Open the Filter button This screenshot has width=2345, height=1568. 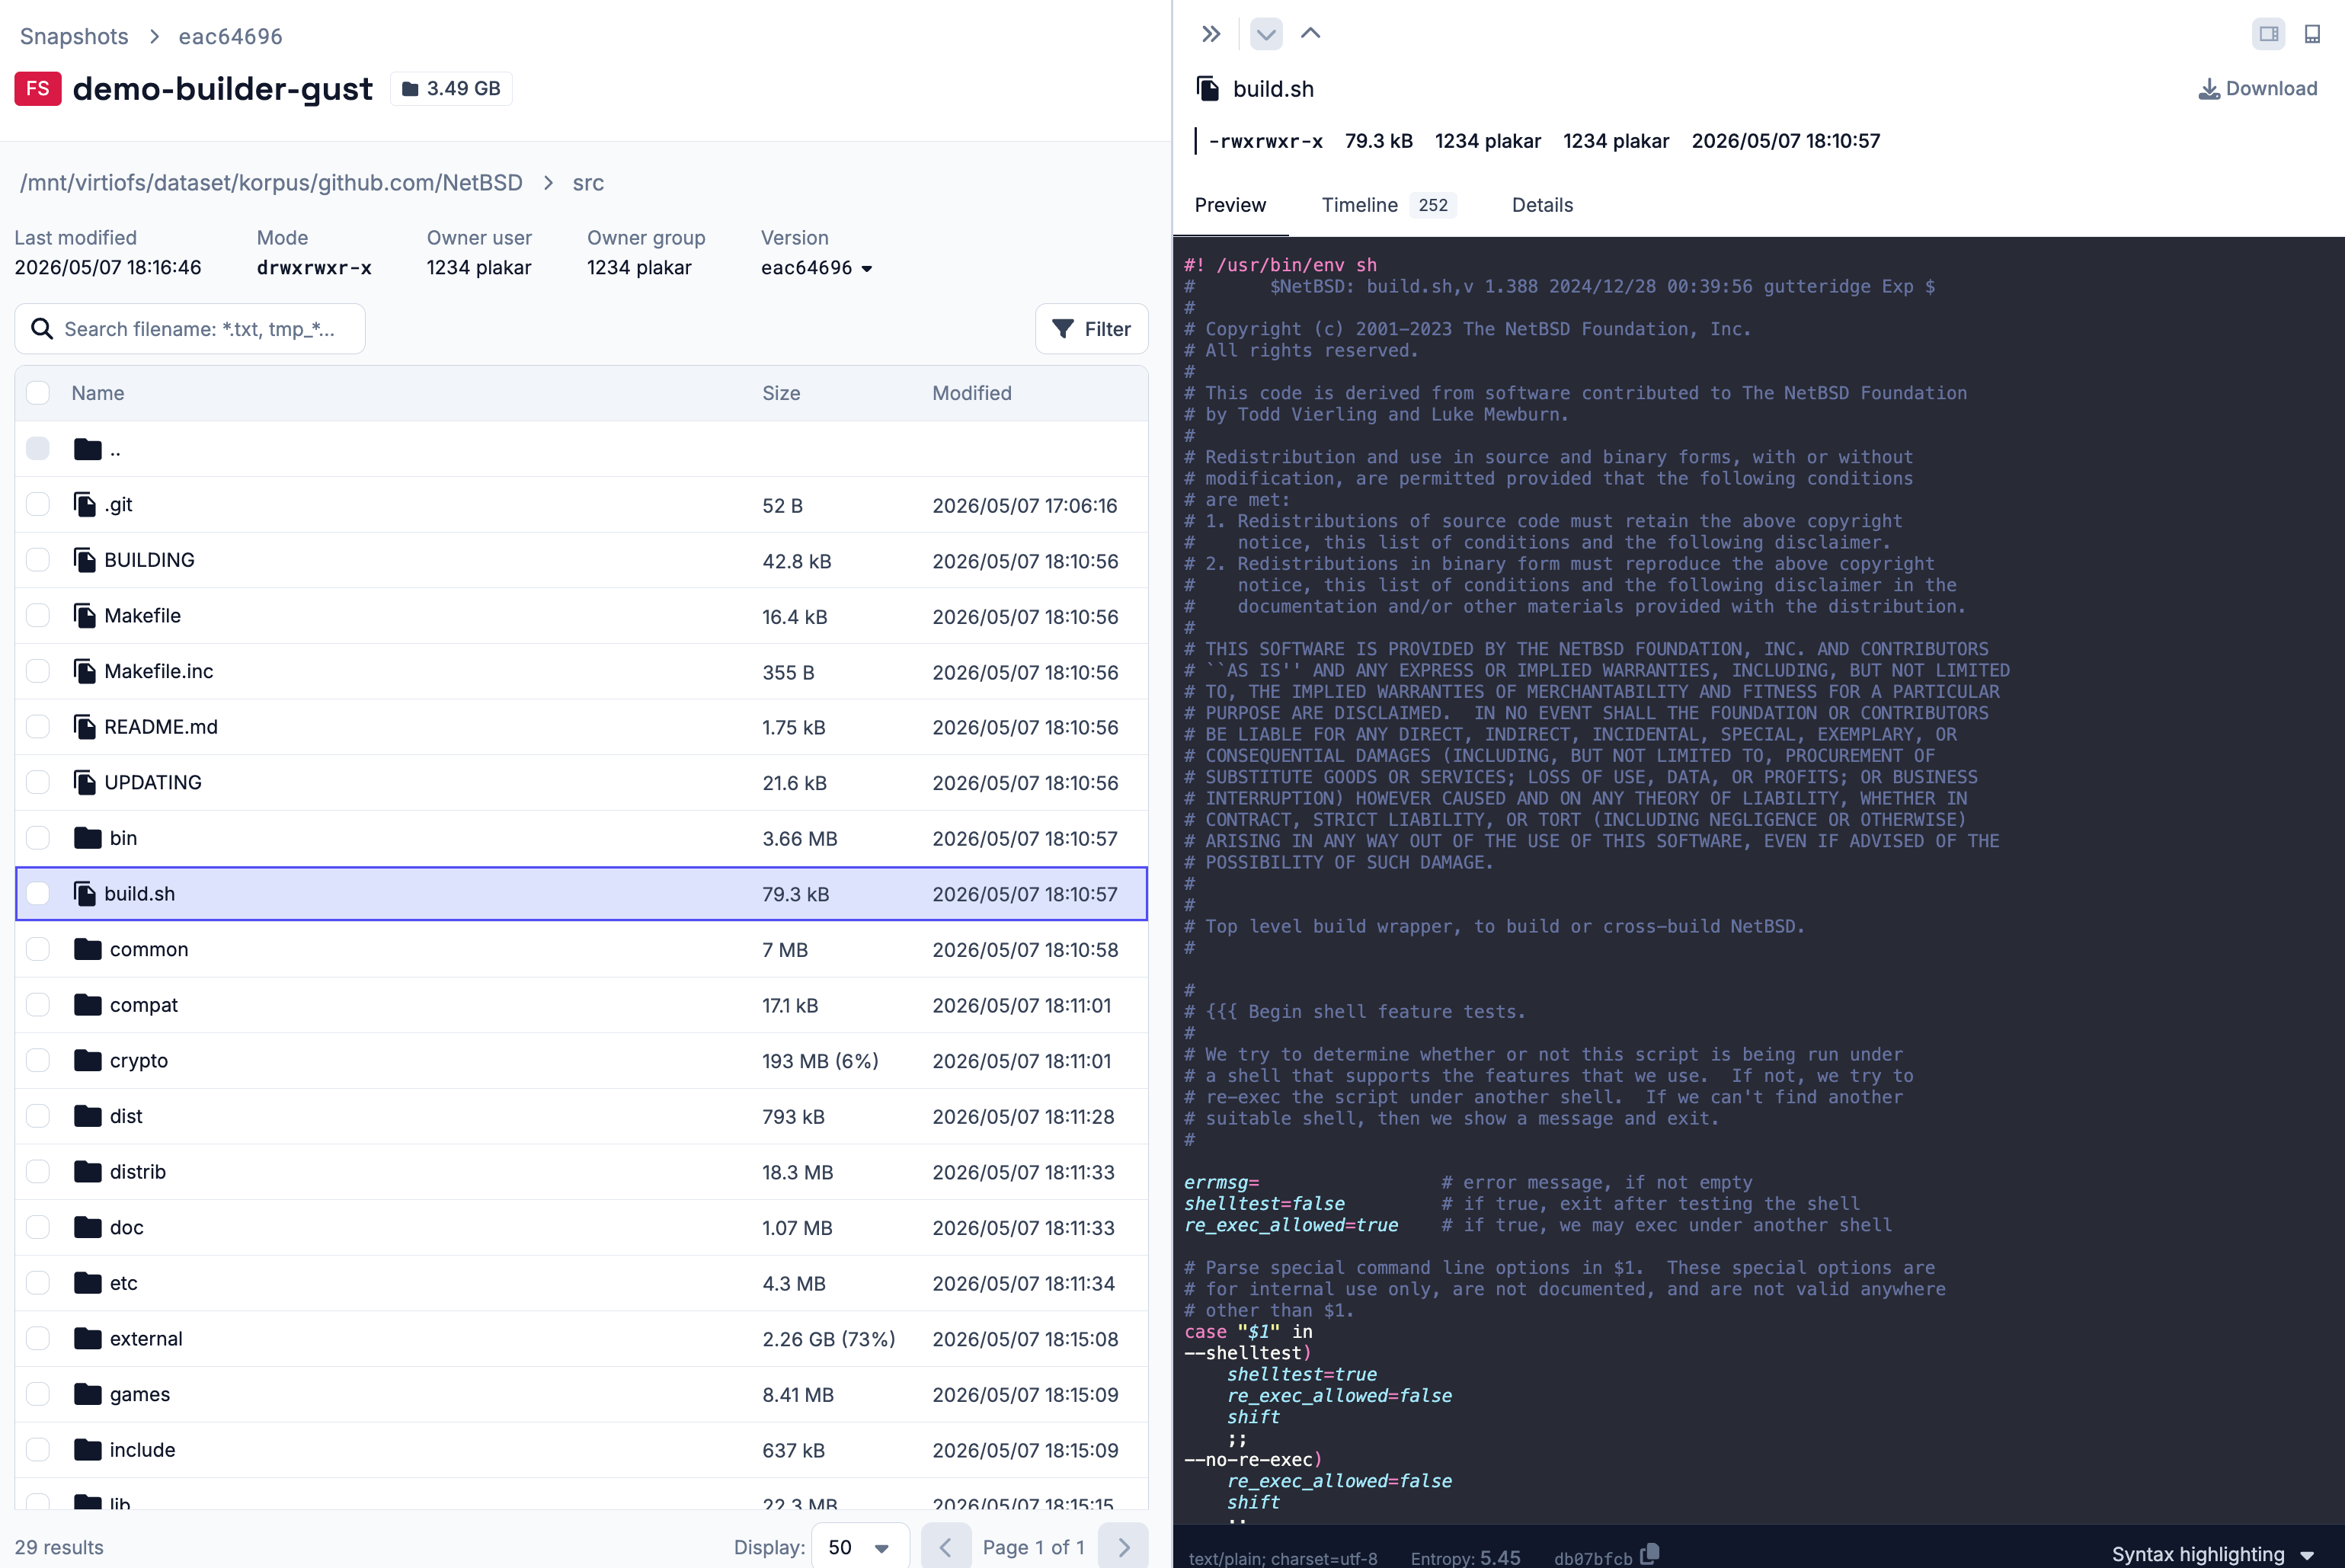[1091, 329]
